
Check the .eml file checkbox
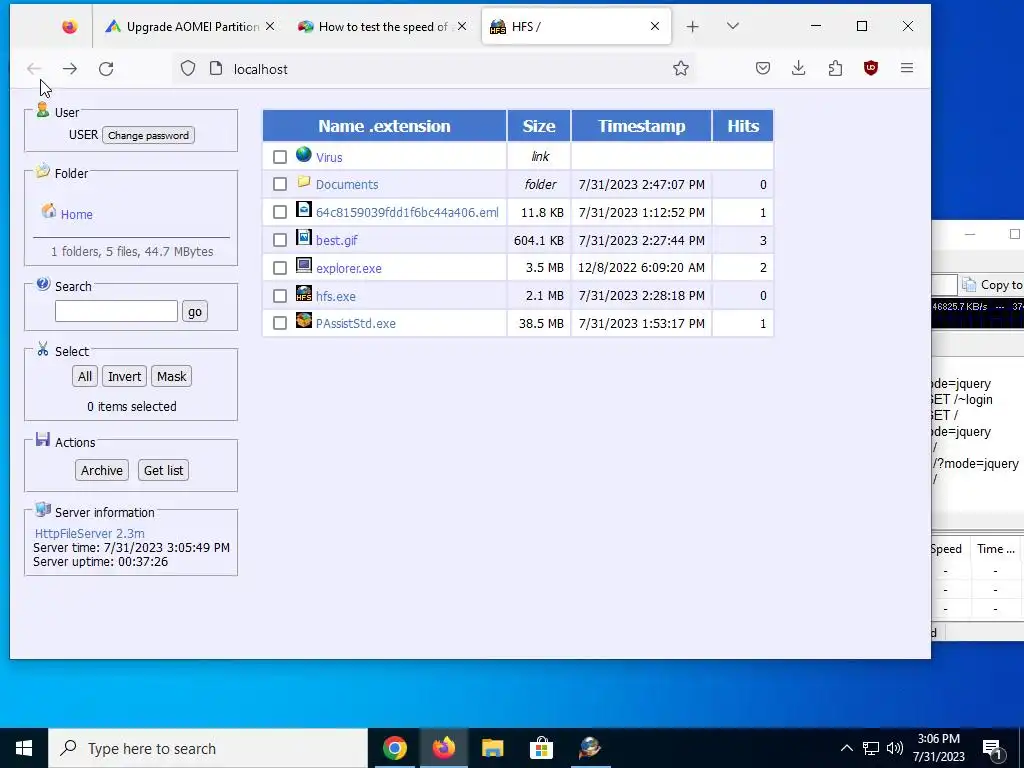[x=280, y=212]
